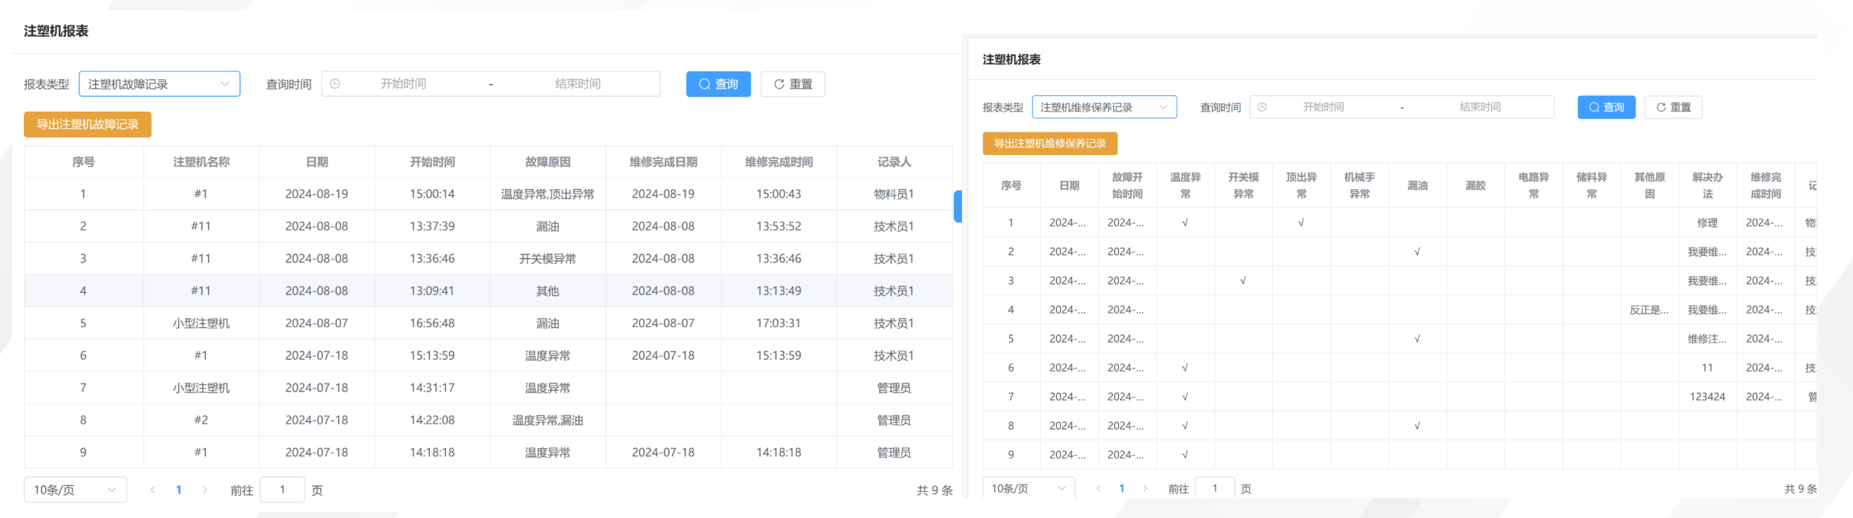
Task: Click row 2 checkmark under 漏油
Action: (1417, 252)
